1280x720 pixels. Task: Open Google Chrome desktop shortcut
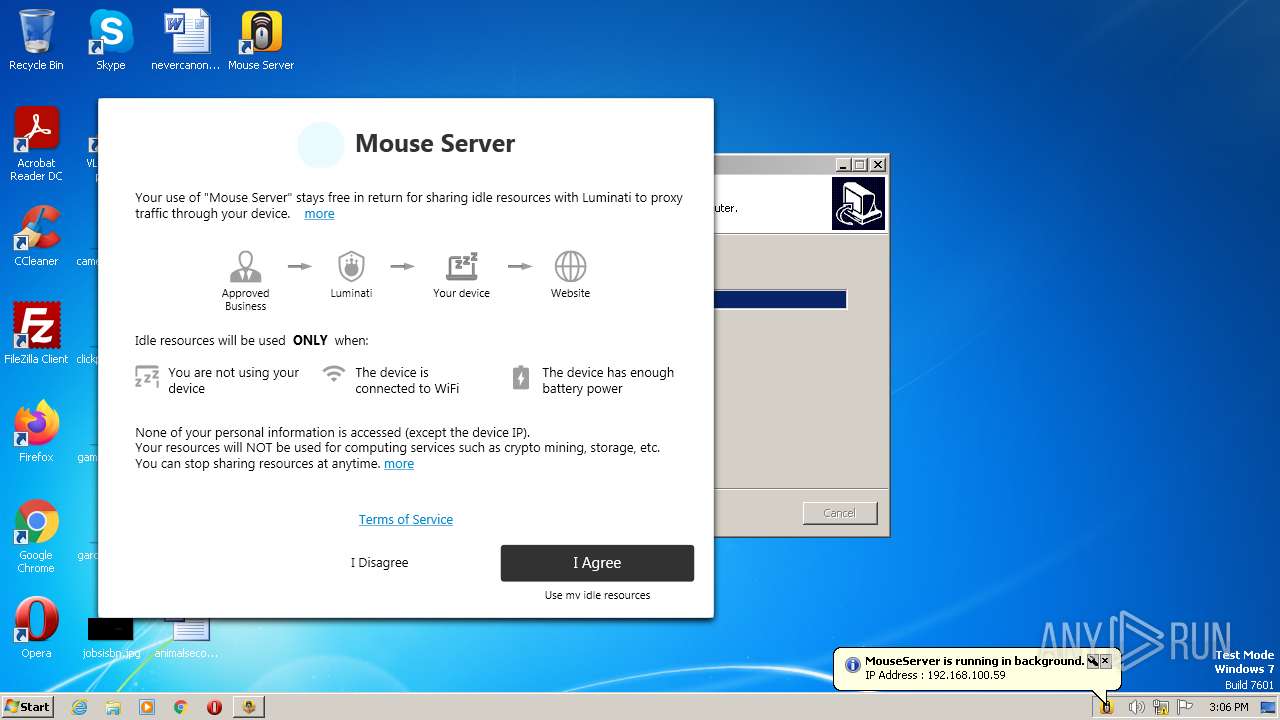(36, 536)
